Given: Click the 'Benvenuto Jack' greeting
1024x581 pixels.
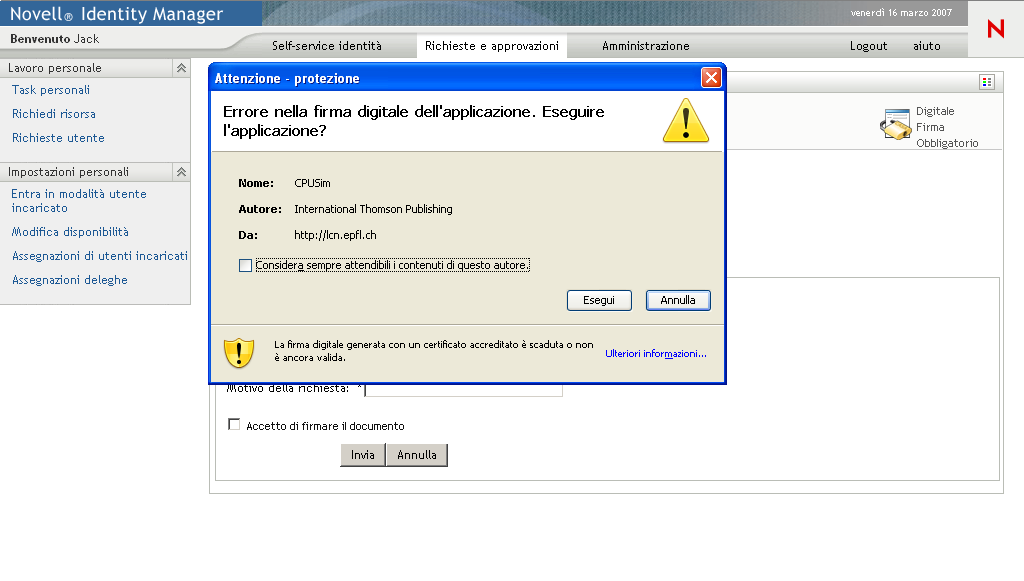Looking at the screenshot, I should 55,39.
